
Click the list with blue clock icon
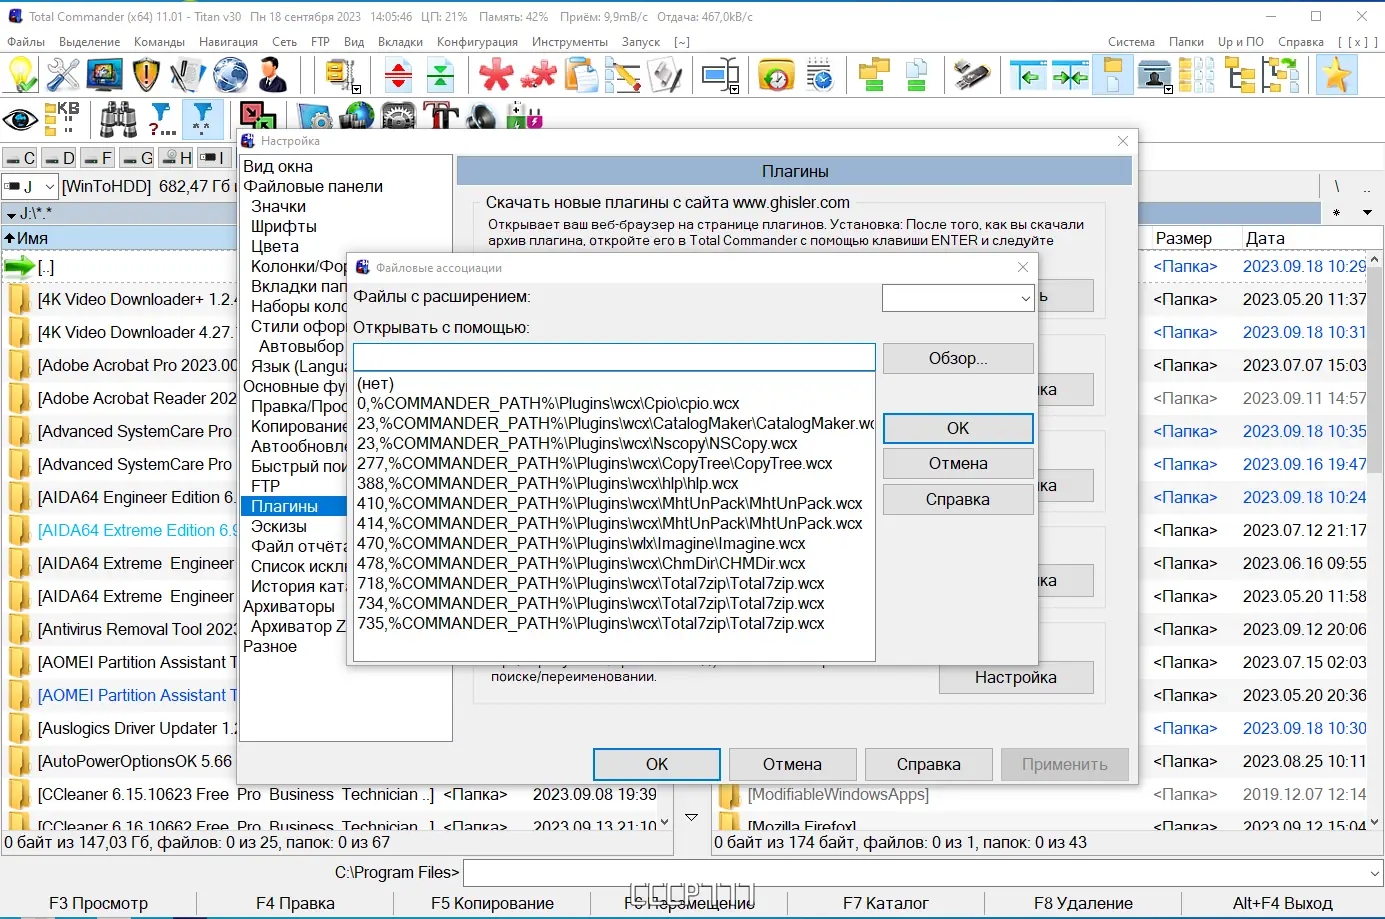(x=818, y=75)
